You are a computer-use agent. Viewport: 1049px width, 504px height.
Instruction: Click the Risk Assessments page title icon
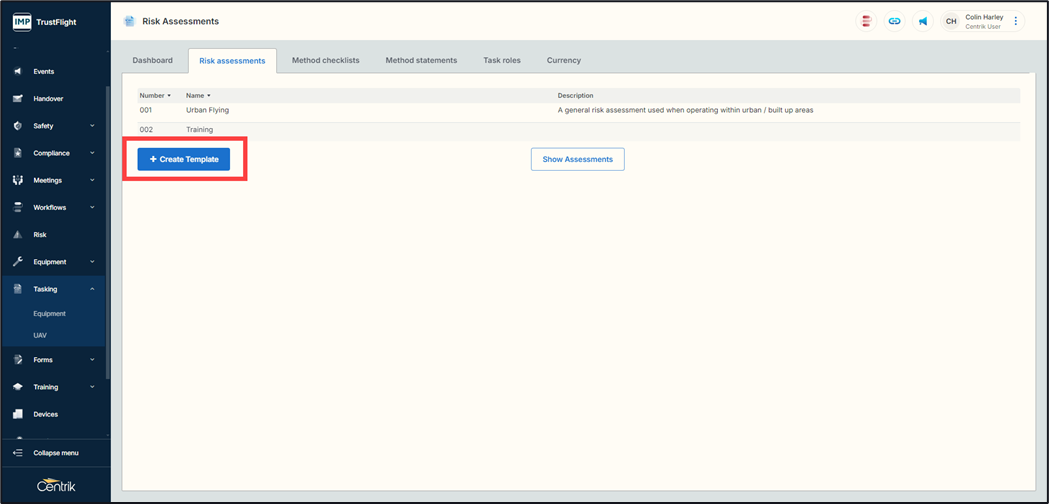tap(129, 21)
